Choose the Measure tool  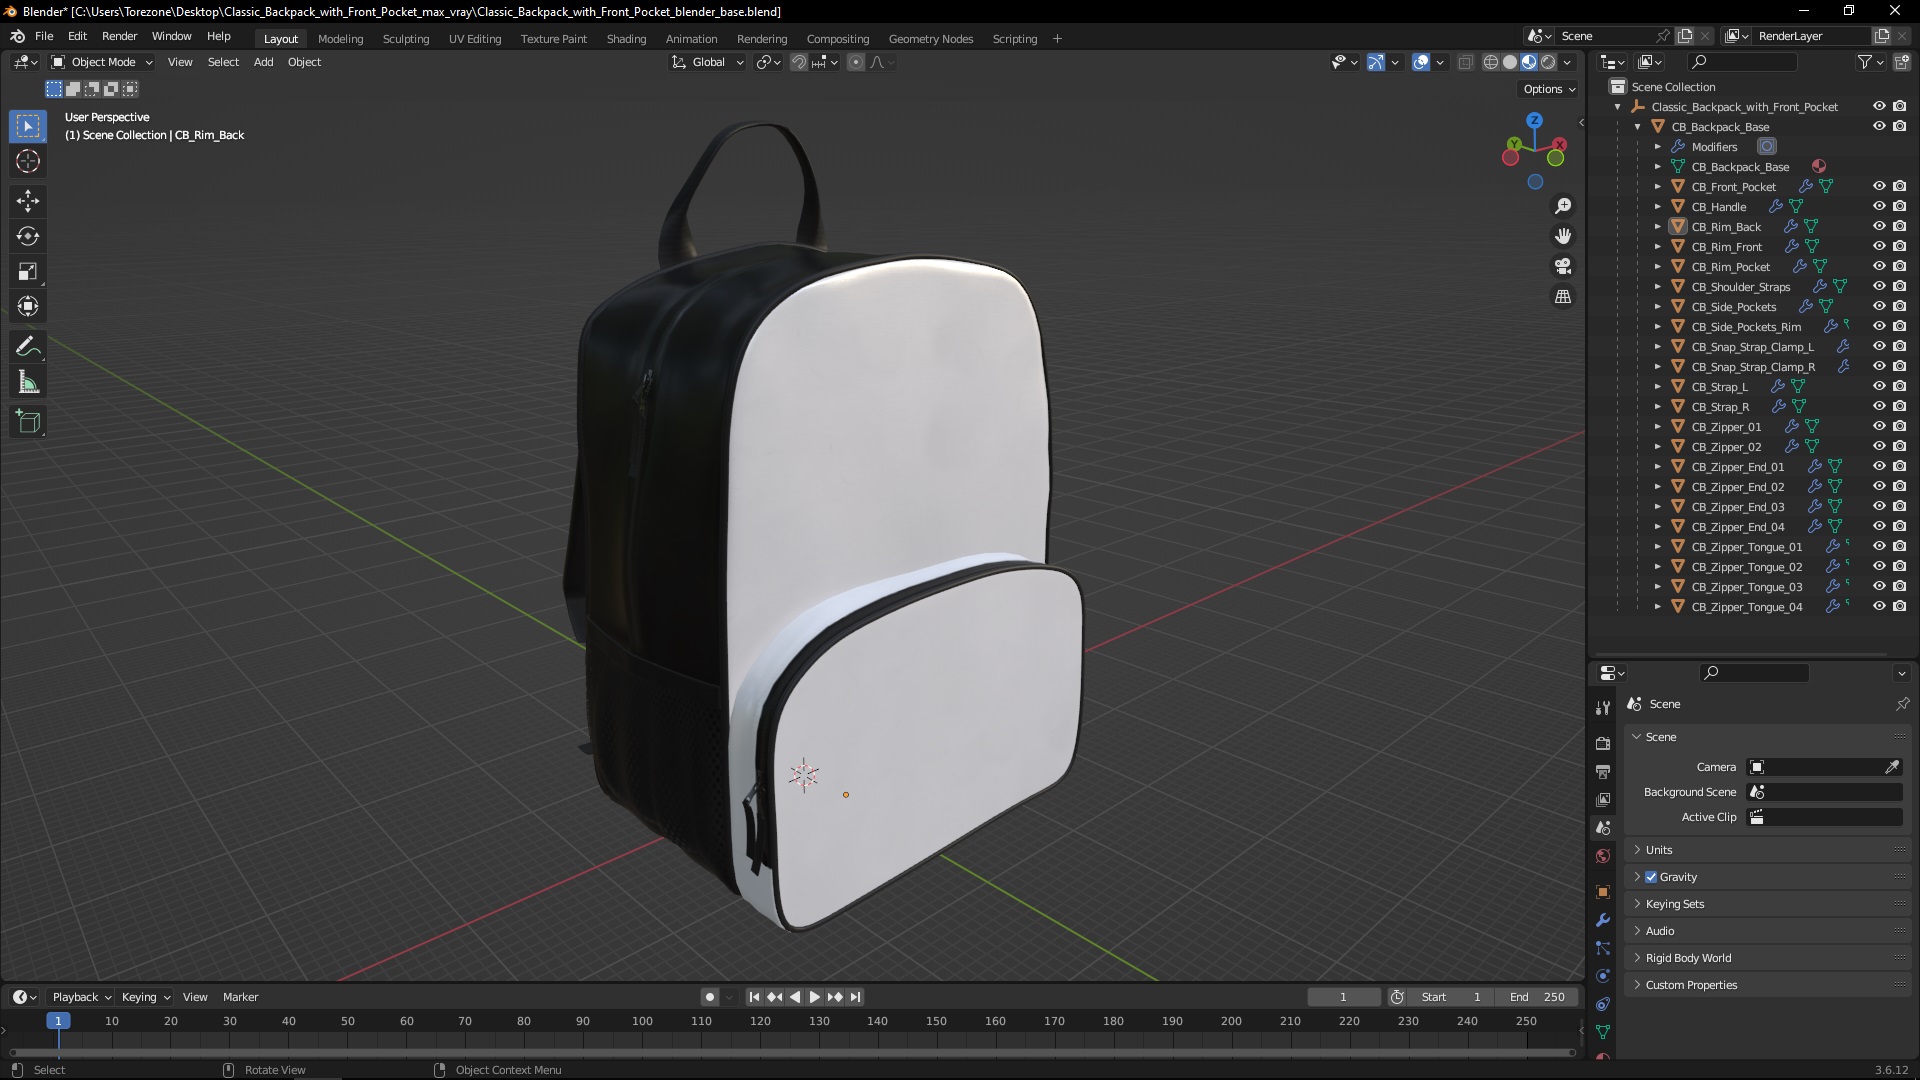point(28,383)
